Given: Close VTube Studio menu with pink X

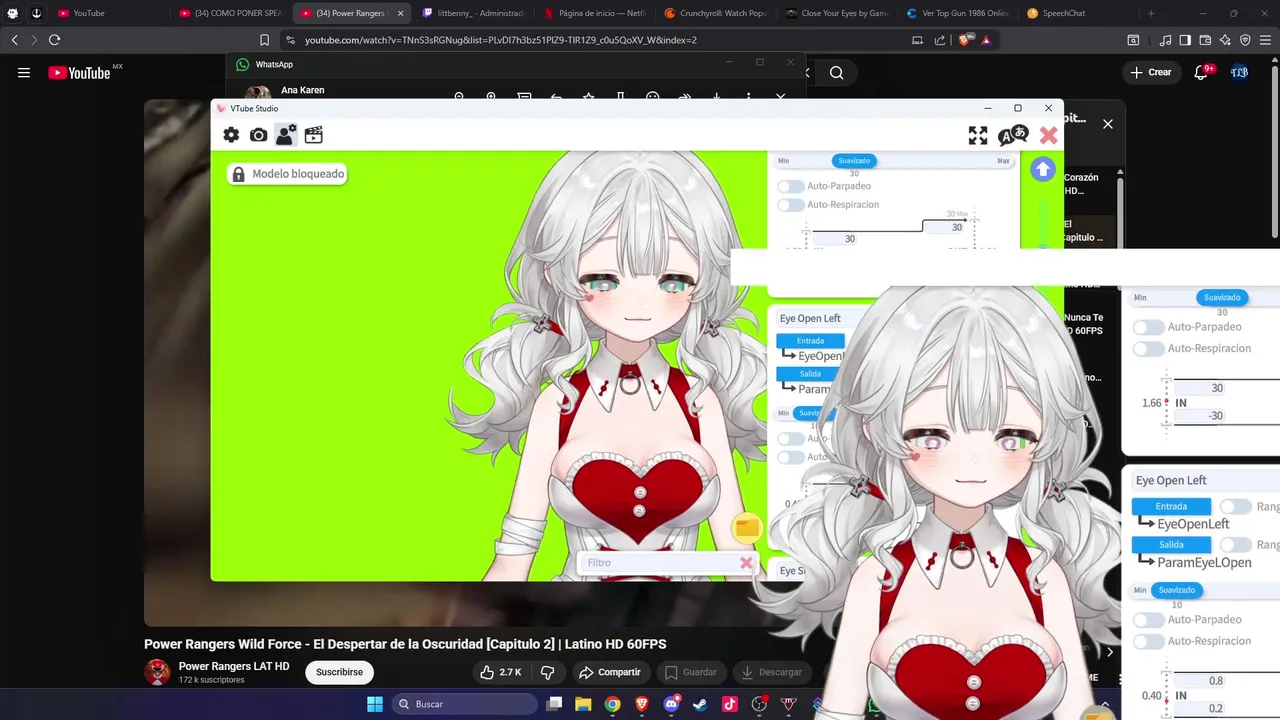Looking at the screenshot, I should tap(1048, 136).
